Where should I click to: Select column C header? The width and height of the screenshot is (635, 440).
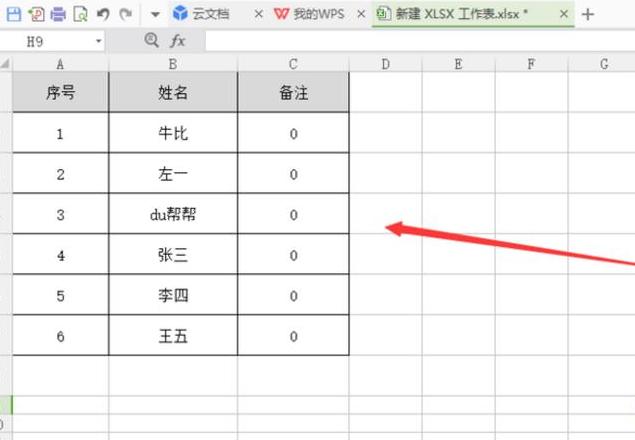click(x=293, y=64)
